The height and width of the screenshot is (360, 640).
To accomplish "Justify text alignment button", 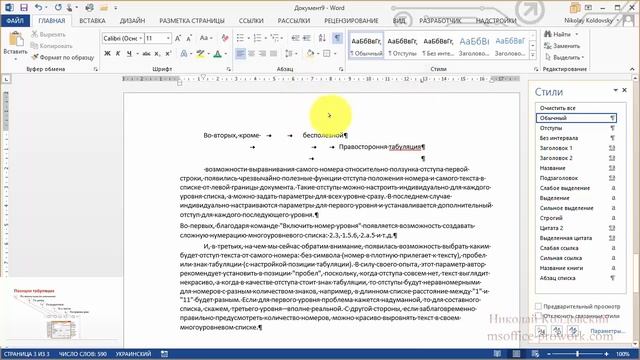I will coord(273,53).
